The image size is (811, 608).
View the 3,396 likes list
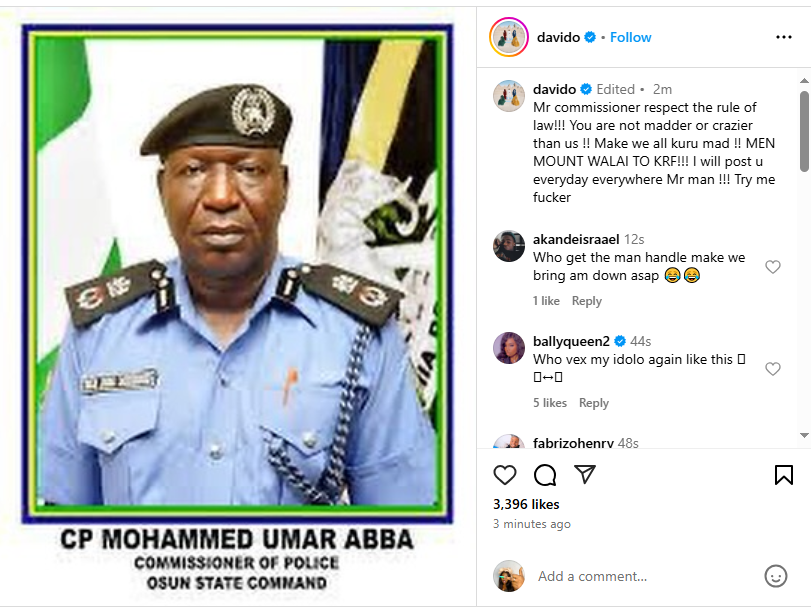[526, 504]
